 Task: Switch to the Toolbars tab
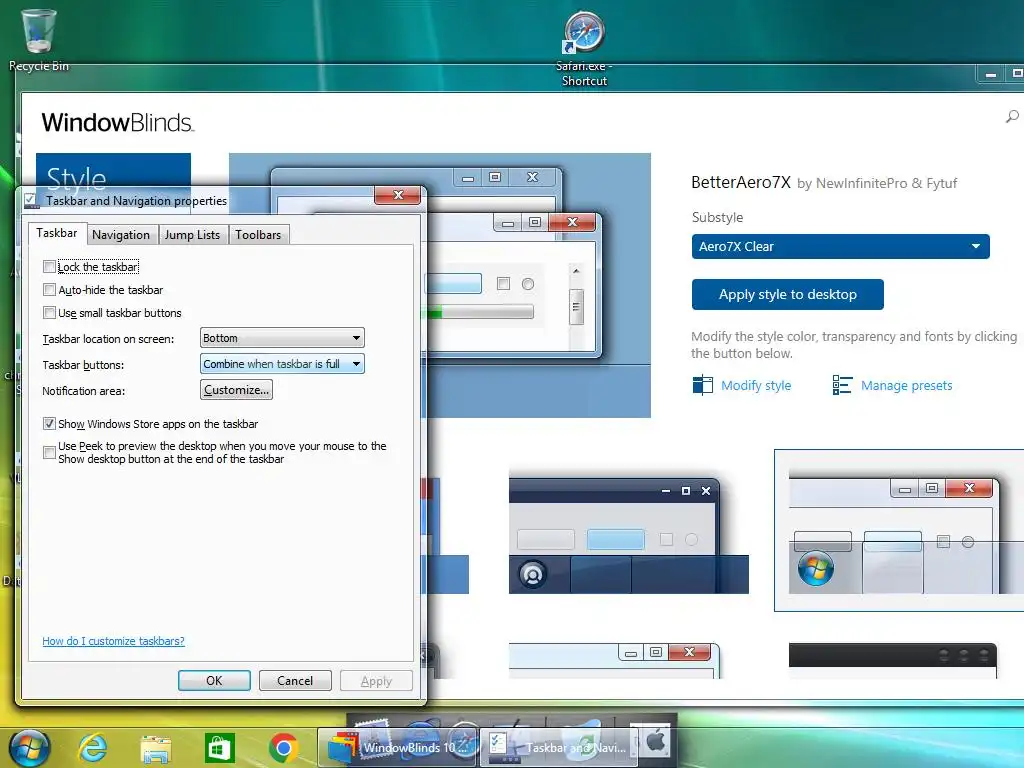coord(258,234)
